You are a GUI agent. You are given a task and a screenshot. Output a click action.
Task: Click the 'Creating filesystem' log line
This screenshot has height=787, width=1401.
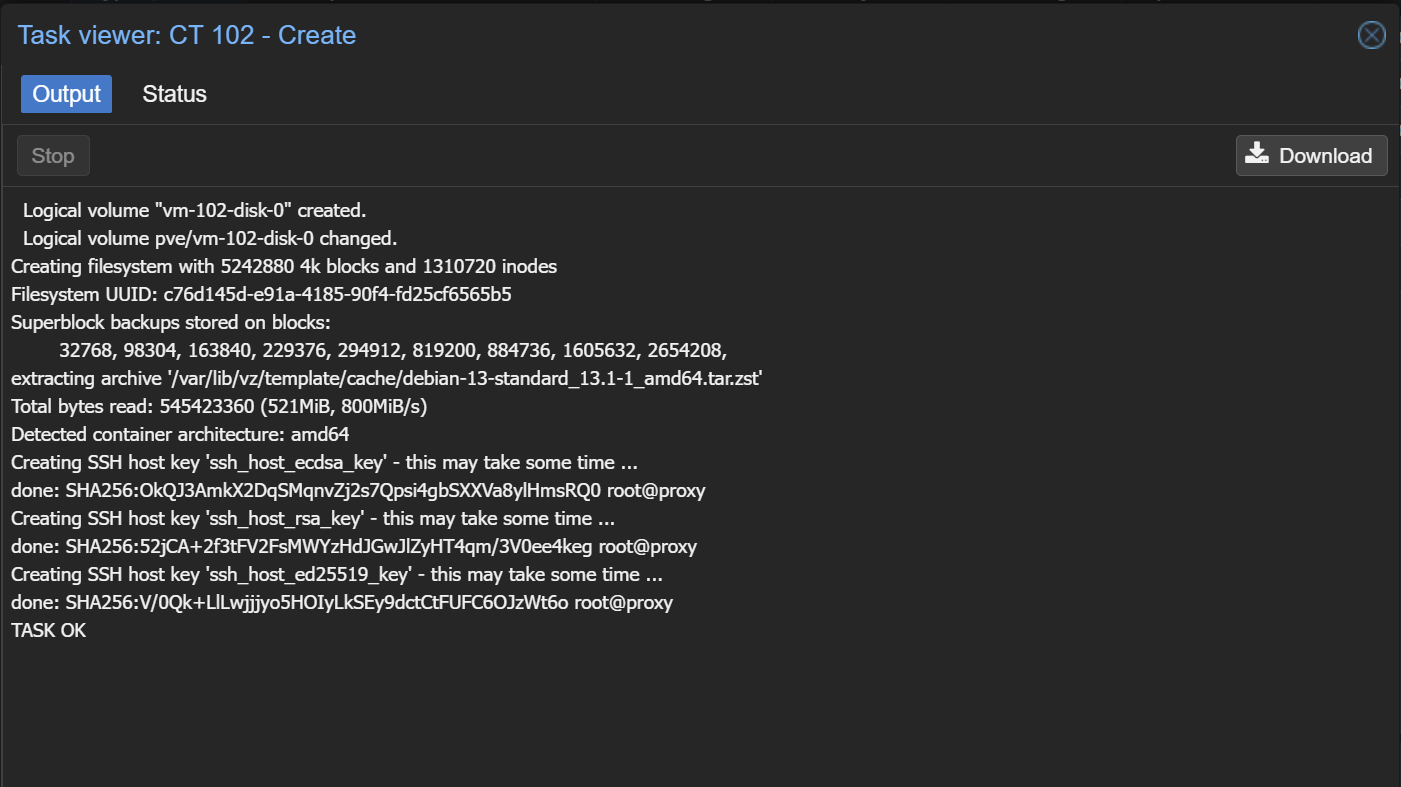coord(284,267)
